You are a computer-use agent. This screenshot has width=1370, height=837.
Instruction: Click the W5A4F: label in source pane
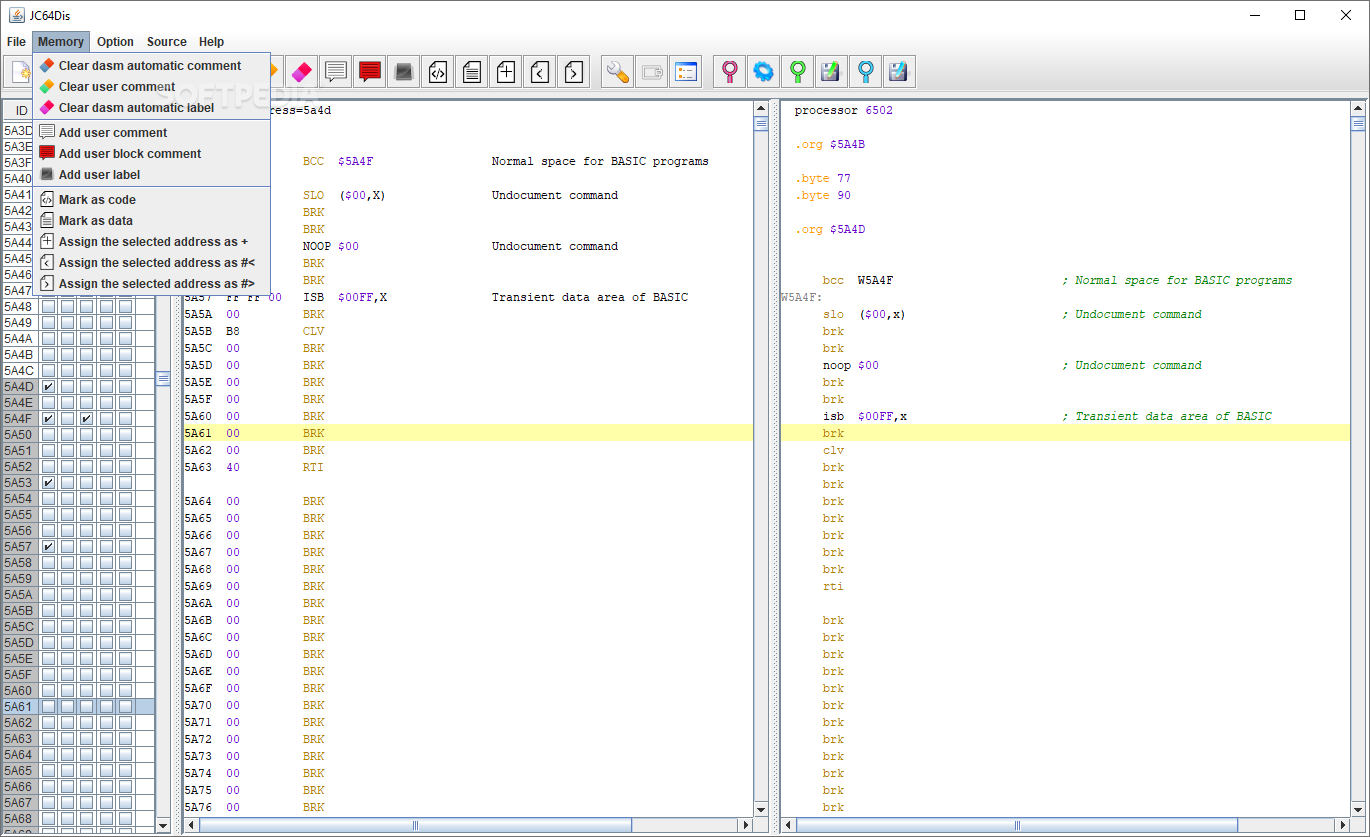802,297
